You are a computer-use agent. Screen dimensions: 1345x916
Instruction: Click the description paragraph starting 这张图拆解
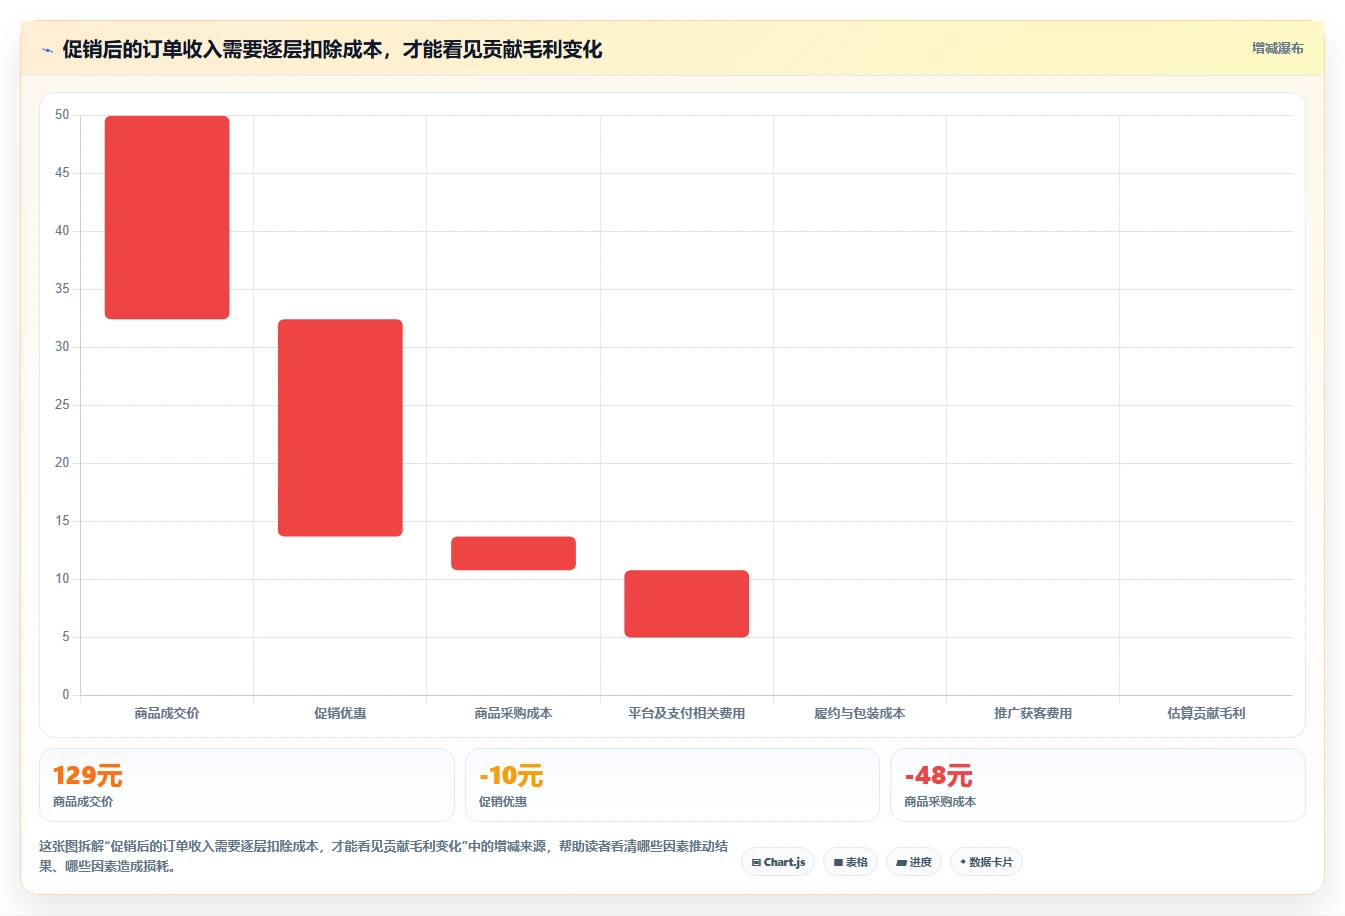[x=384, y=856]
